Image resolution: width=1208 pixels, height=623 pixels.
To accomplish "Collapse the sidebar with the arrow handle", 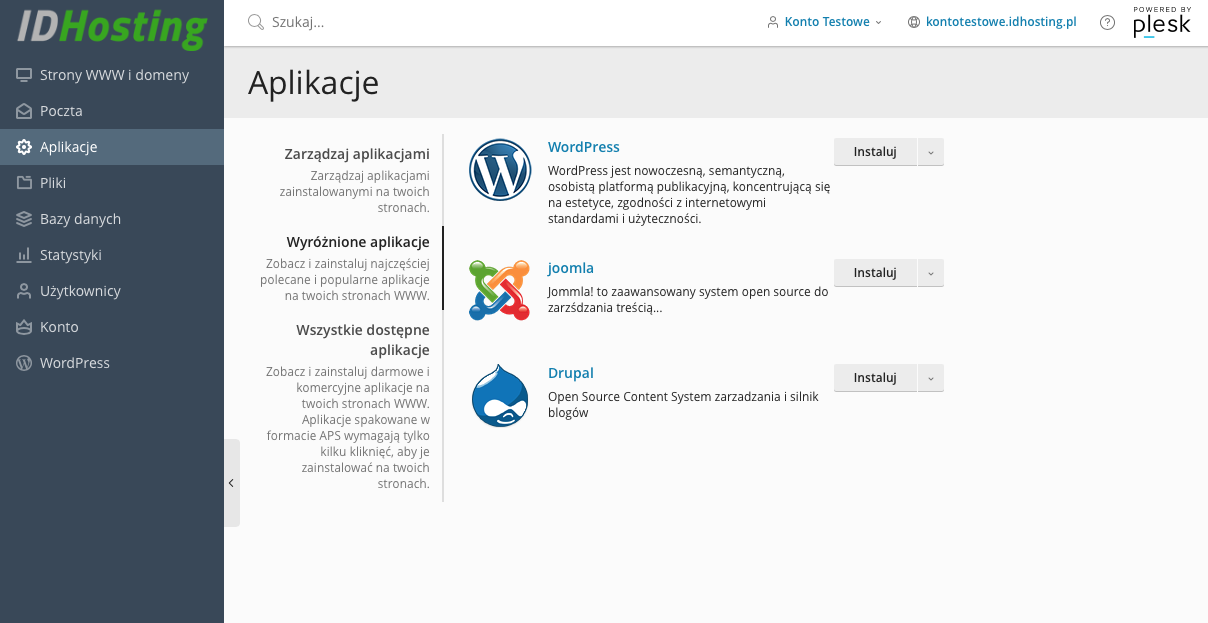I will coord(231,483).
